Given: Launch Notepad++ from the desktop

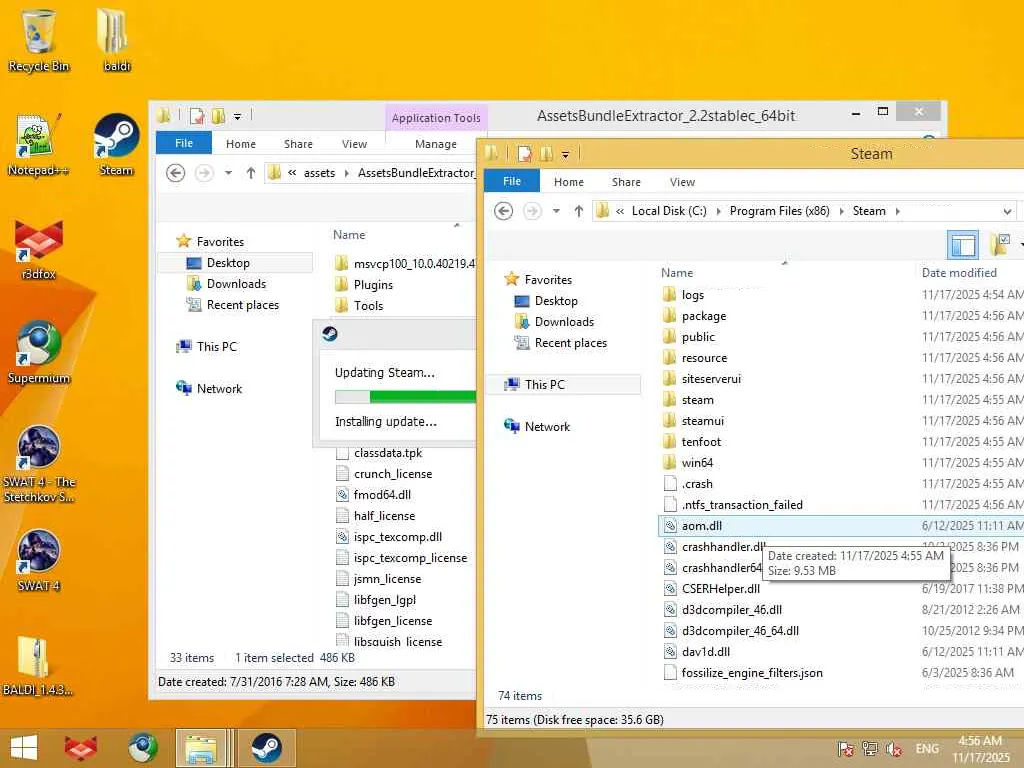Looking at the screenshot, I should [x=38, y=145].
